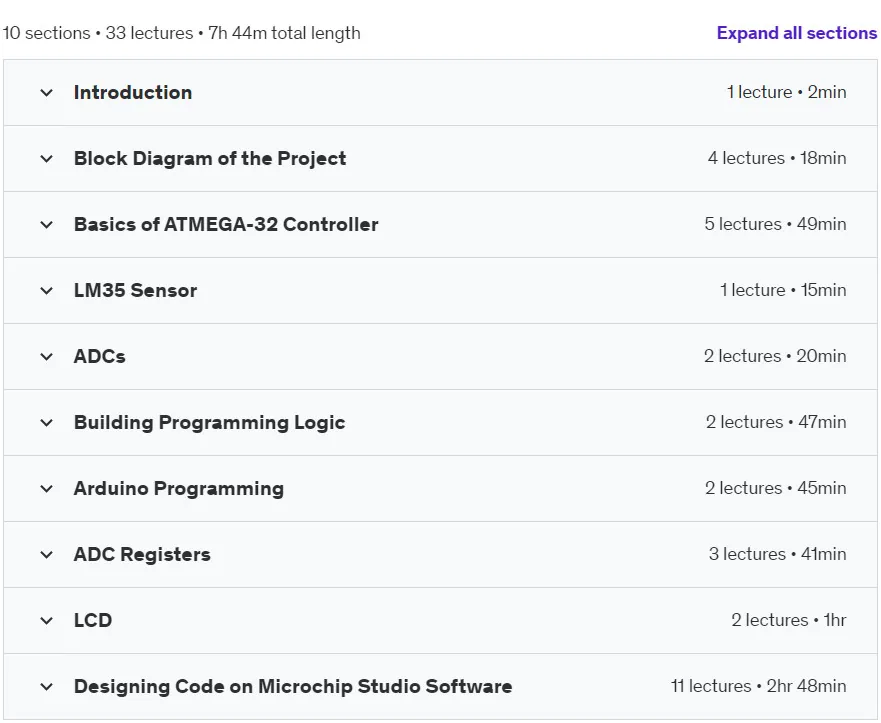Select the Introduction section title
Image resolution: width=881 pixels, height=723 pixels.
(x=133, y=93)
